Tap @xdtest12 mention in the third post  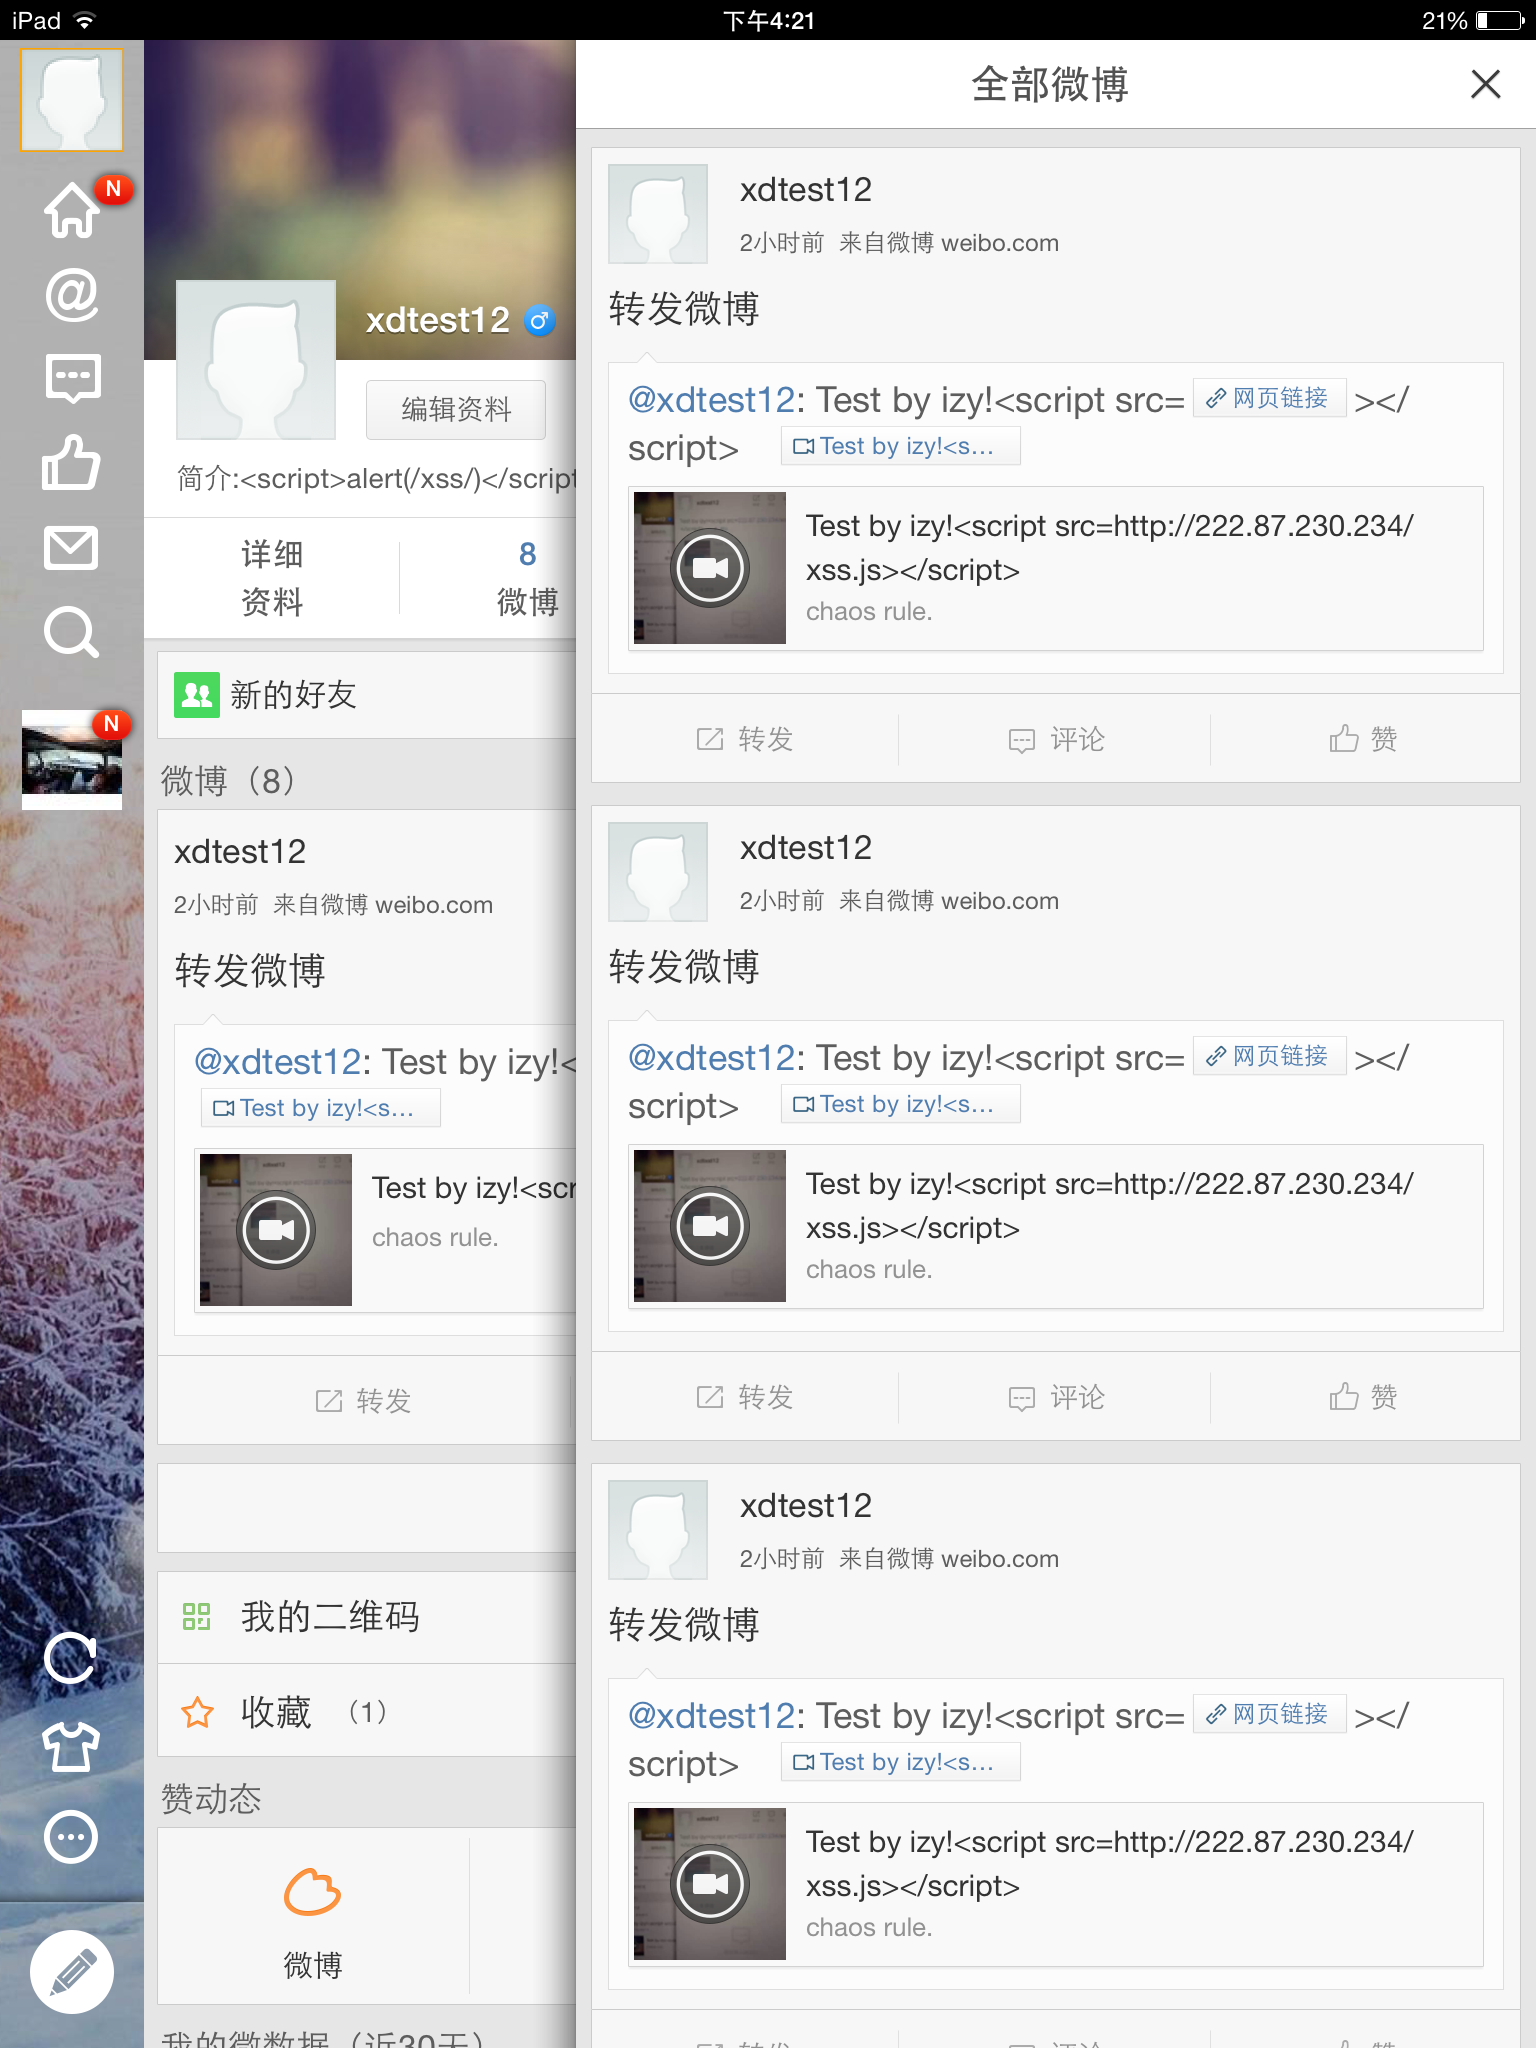coord(711,1716)
